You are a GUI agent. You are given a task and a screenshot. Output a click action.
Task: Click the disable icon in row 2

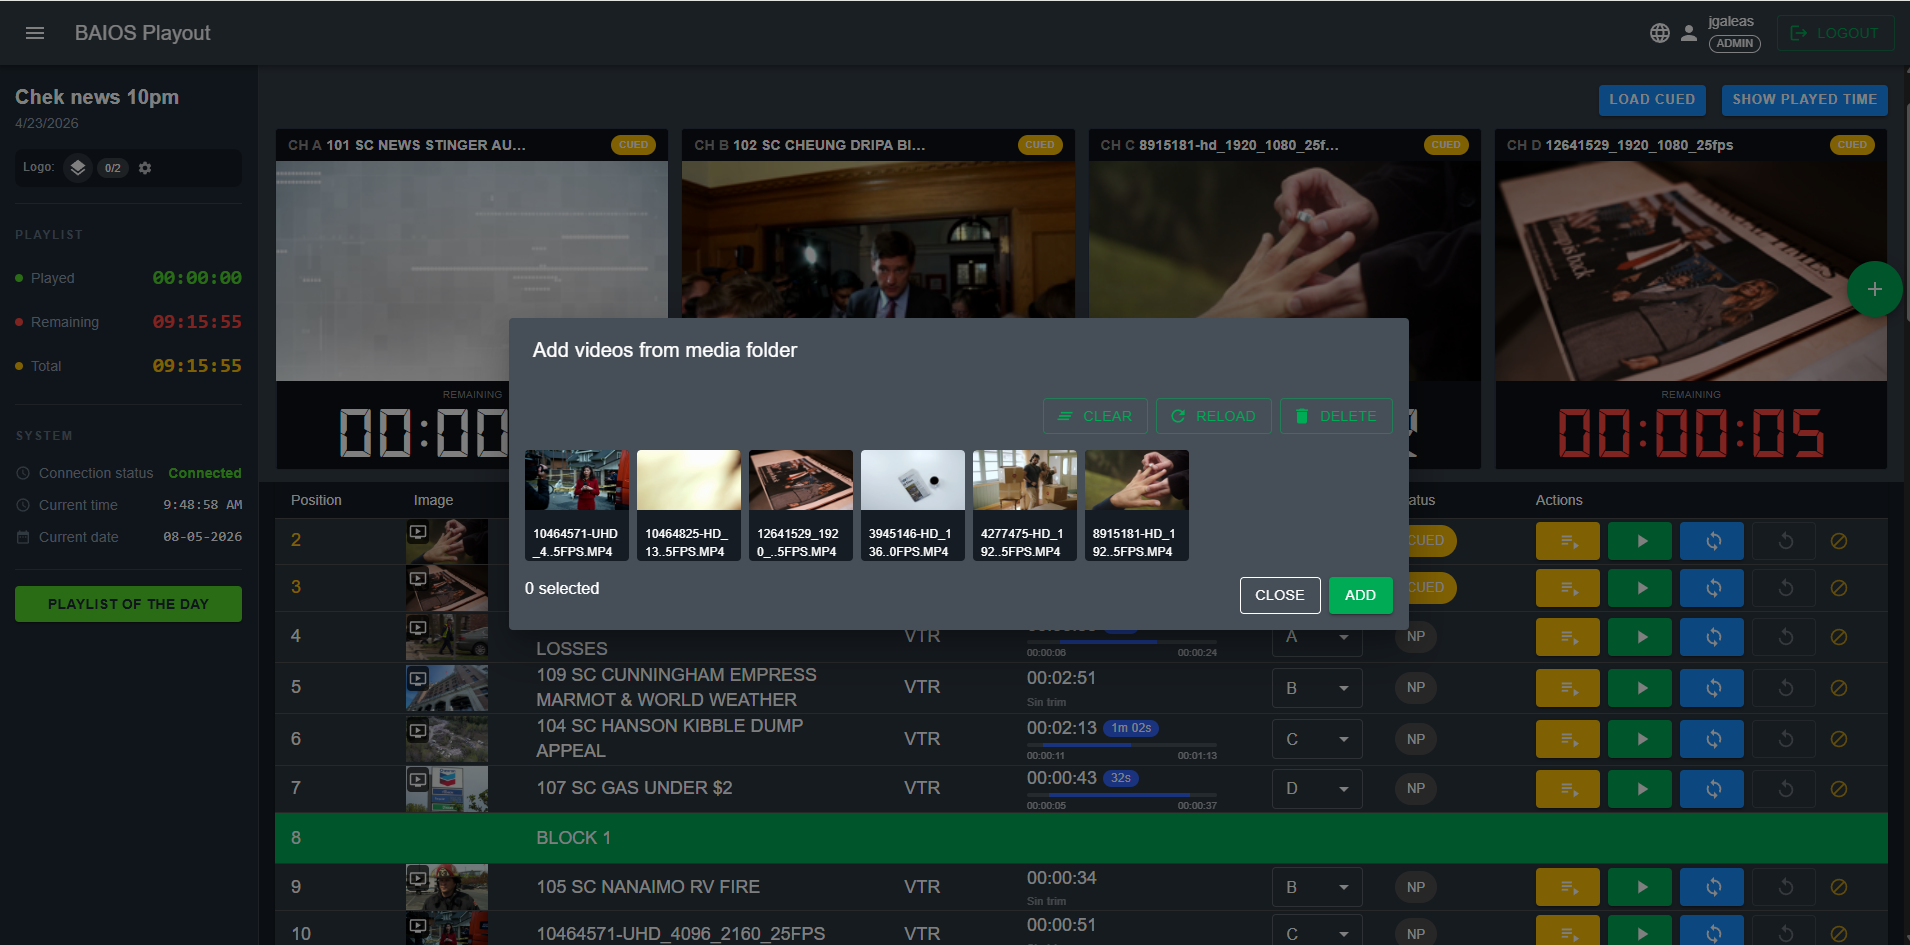click(x=1838, y=541)
